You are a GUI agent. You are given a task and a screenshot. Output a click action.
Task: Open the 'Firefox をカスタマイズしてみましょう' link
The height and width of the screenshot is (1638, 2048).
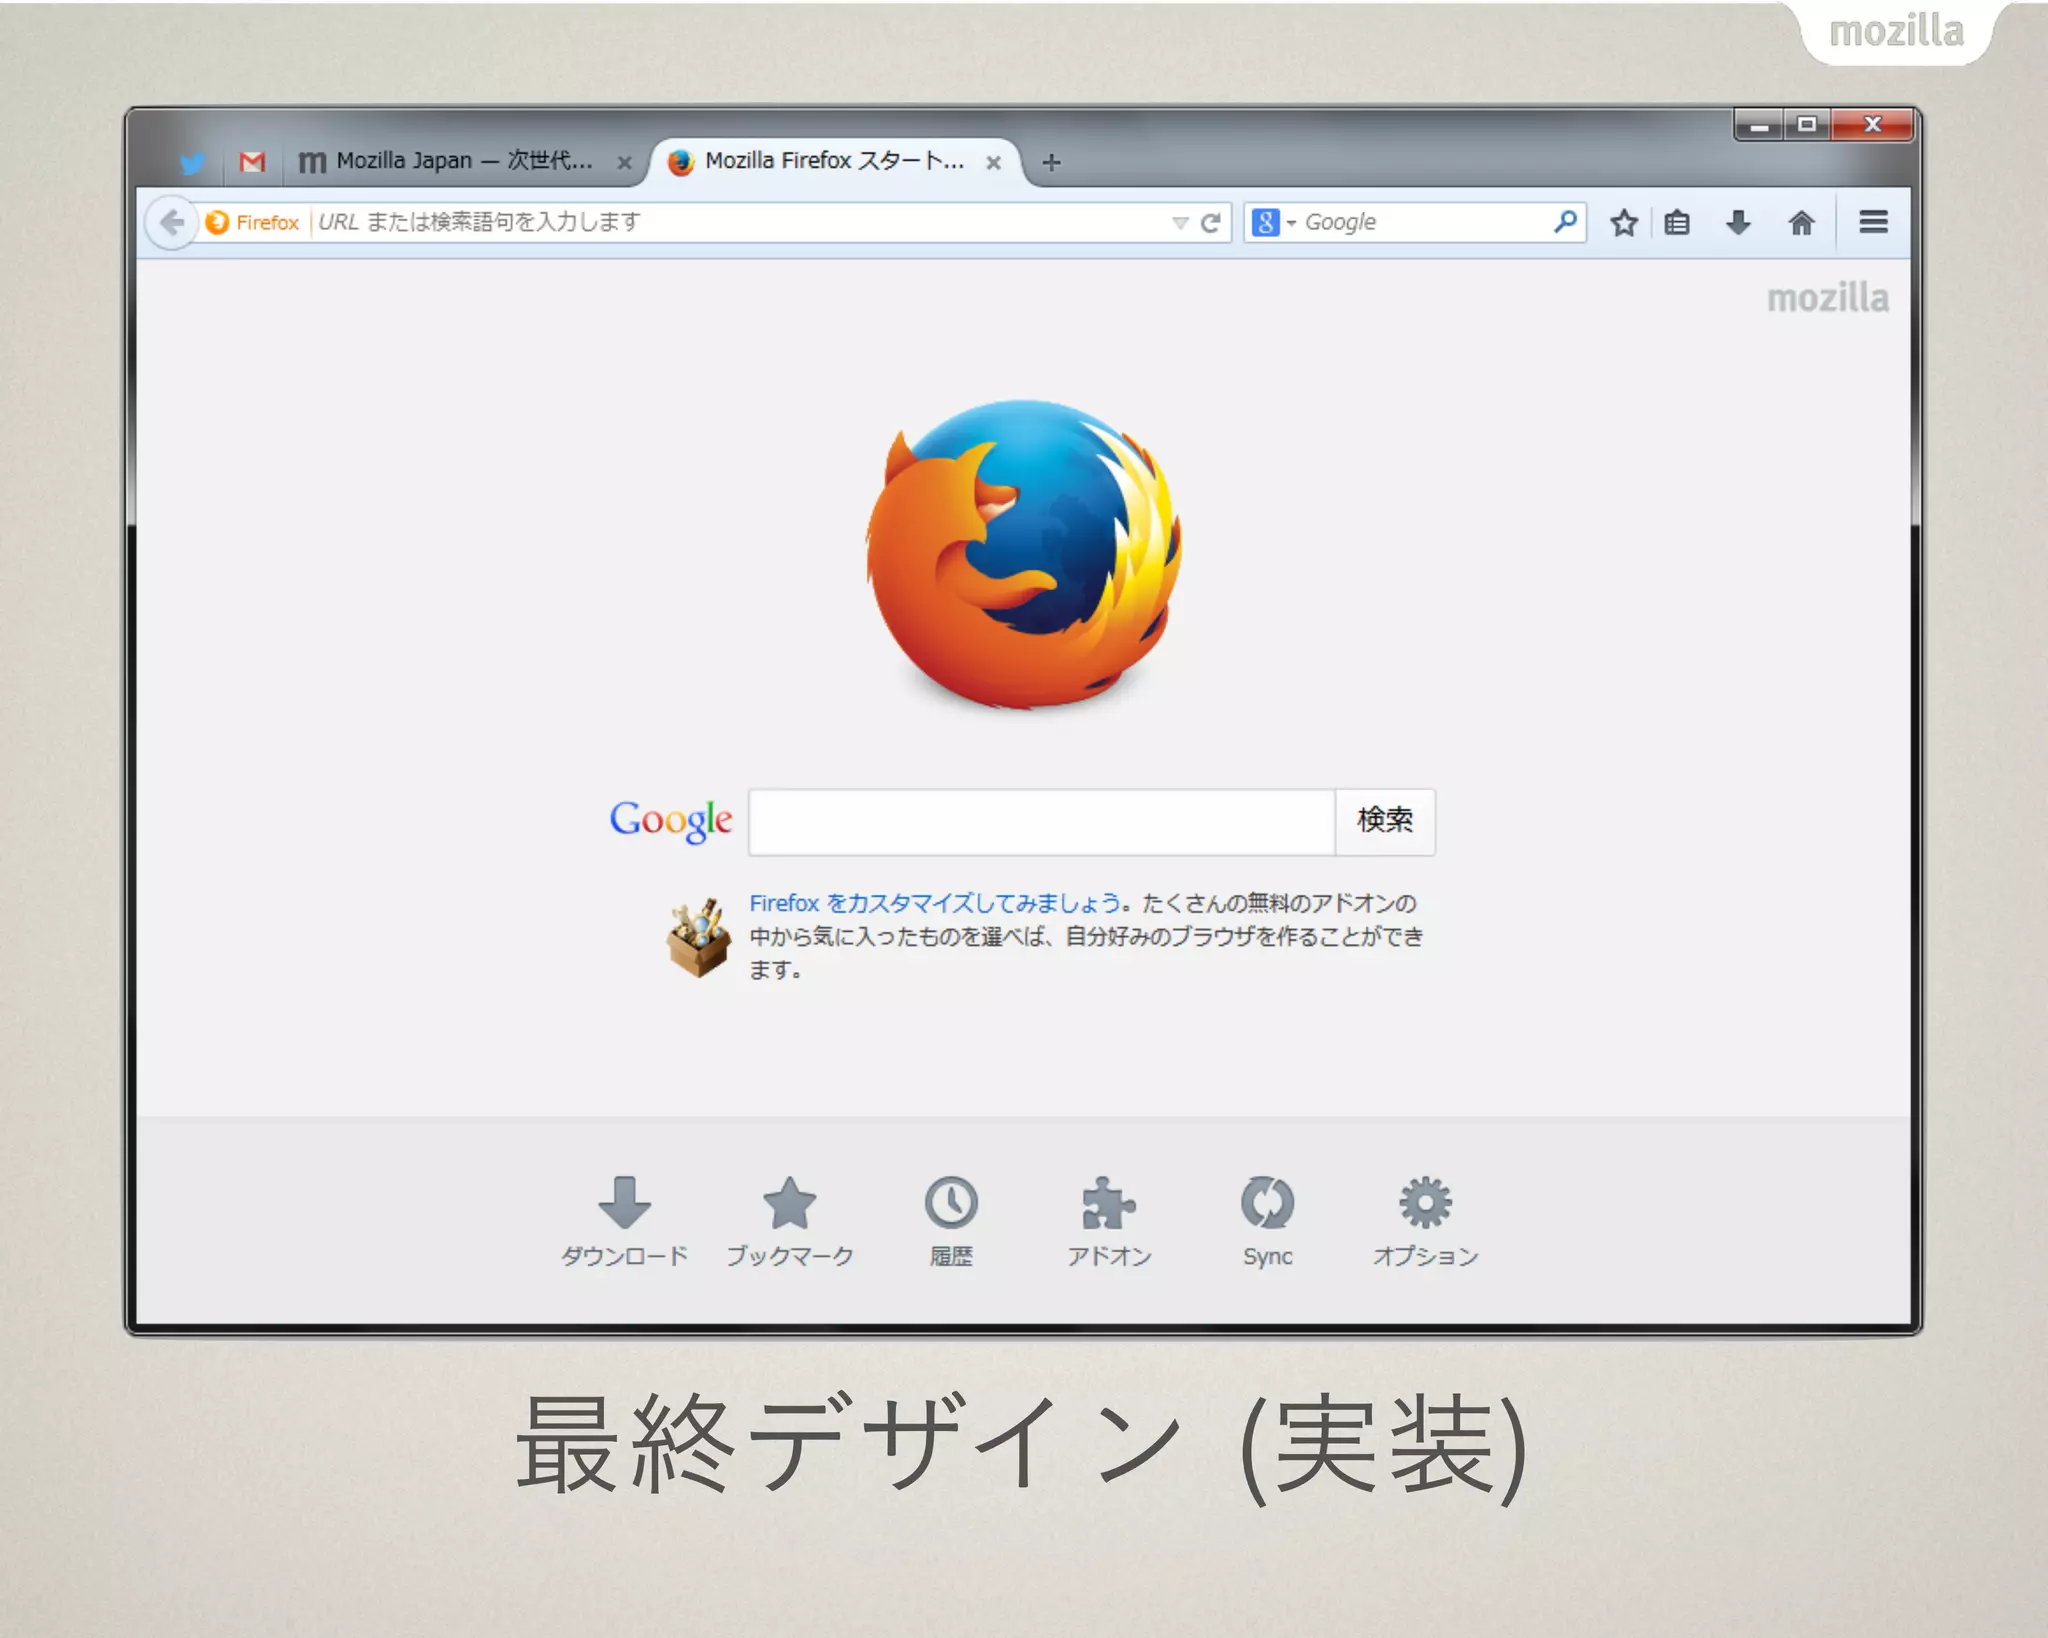point(935,903)
